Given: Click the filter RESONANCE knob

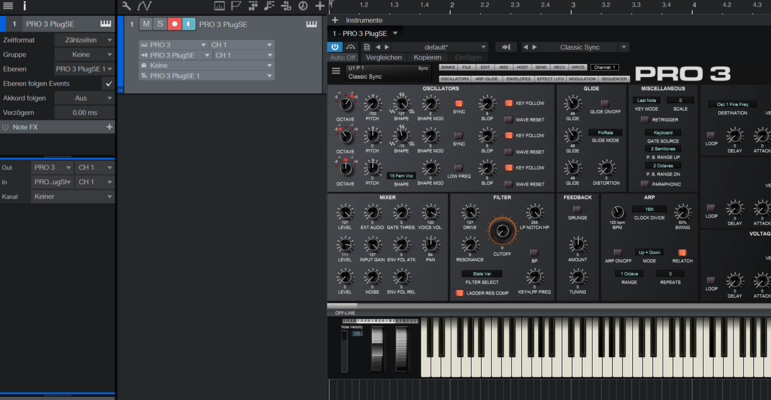Looking at the screenshot, I should (470, 245).
